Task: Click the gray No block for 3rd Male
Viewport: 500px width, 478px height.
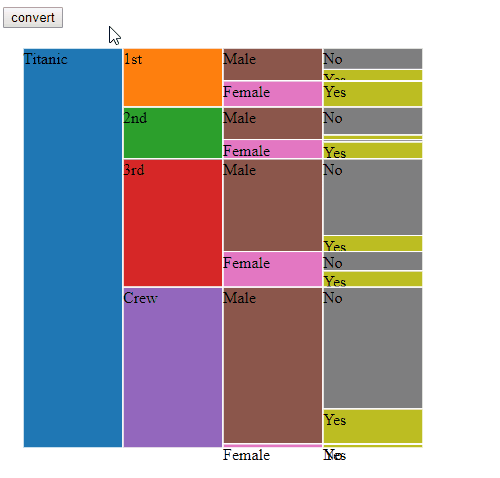Action: (373, 197)
